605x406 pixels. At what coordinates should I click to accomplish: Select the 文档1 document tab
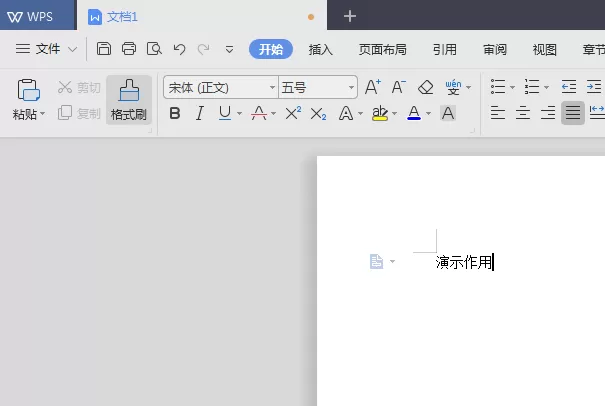(201, 16)
